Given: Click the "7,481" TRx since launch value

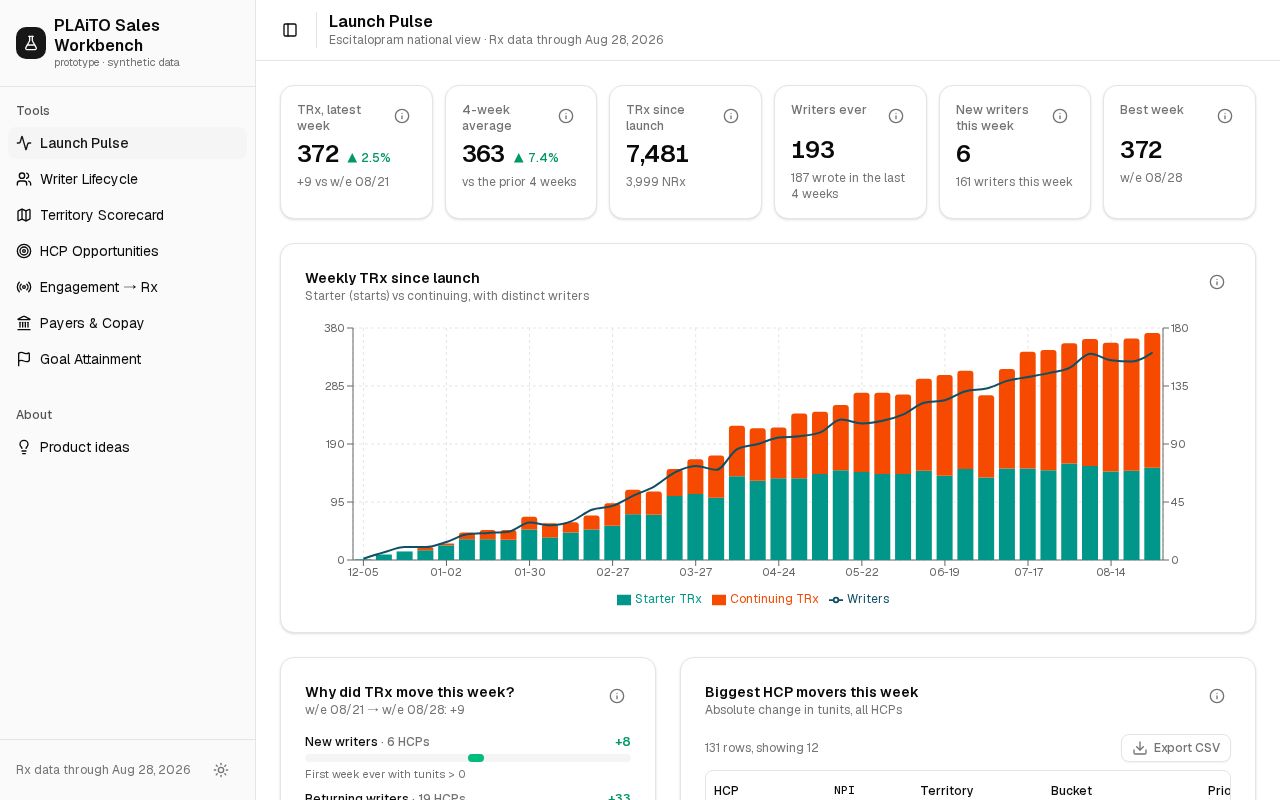Looking at the screenshot, I should (x=657, y=154).
